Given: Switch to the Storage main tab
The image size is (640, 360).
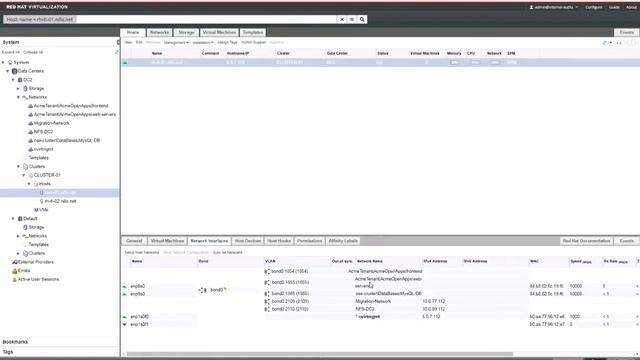Looking at the screenshot, I should [x=186, y=32].
